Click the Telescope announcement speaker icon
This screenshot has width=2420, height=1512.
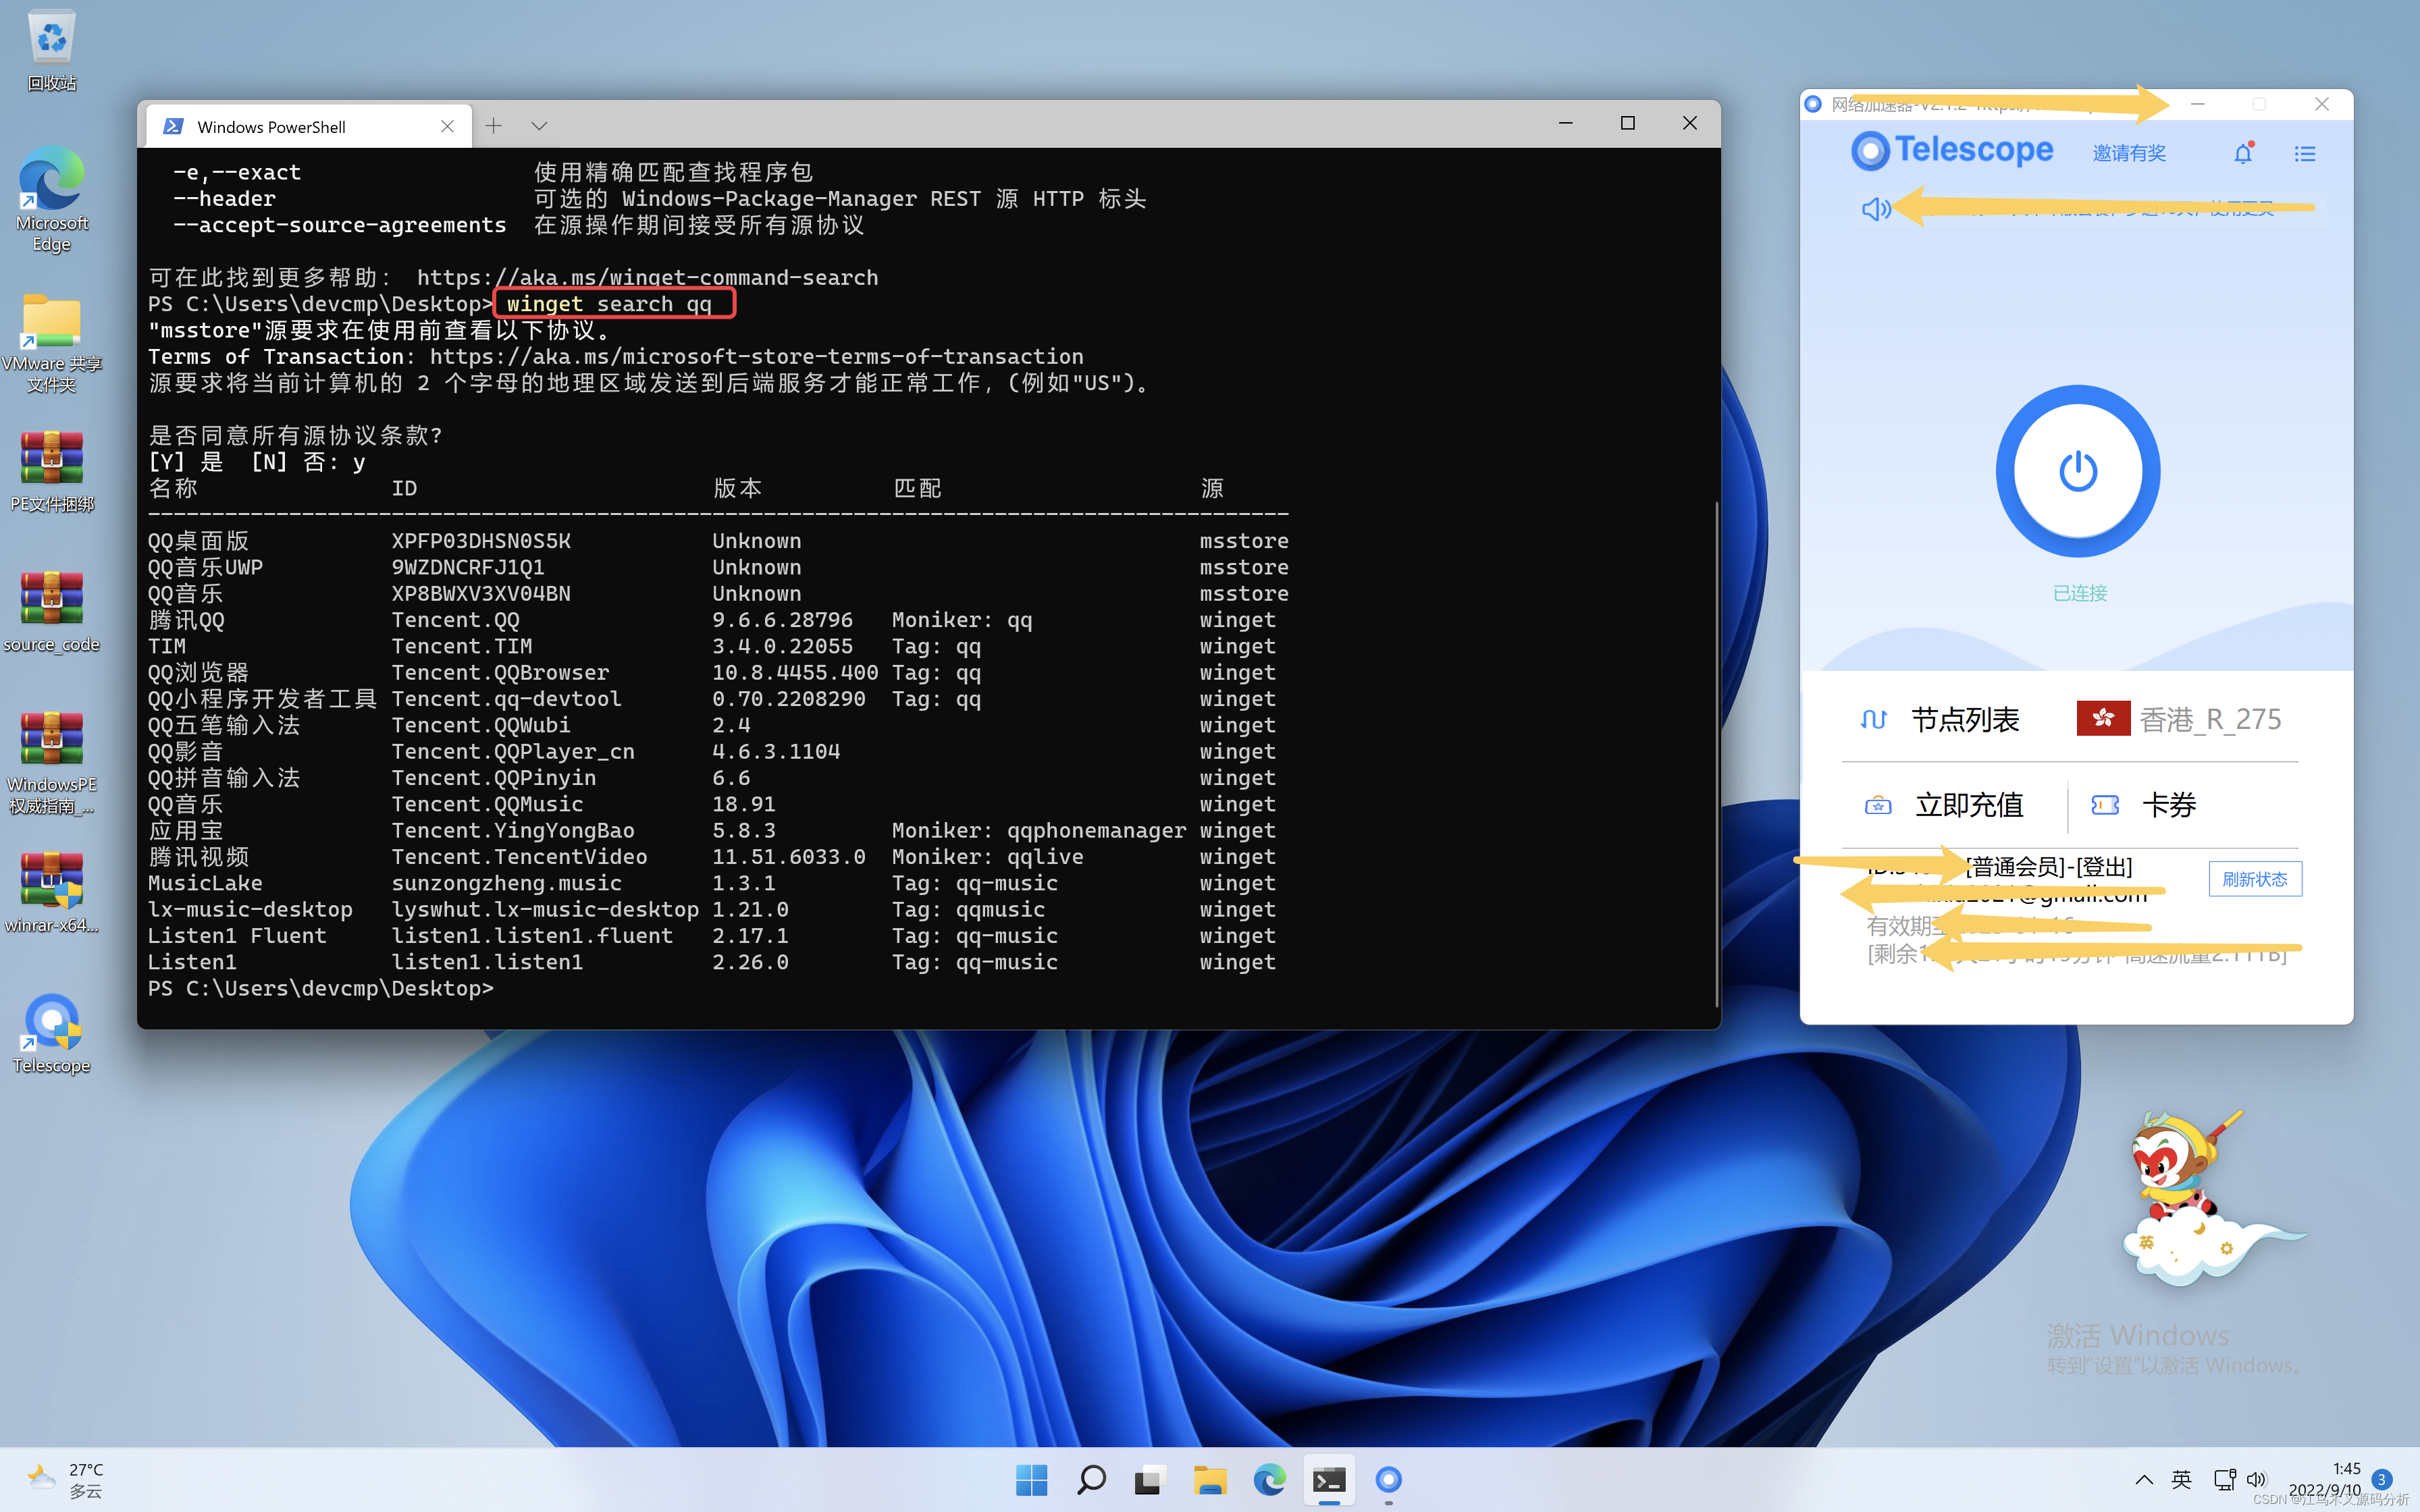click(x=1875, y=208)
